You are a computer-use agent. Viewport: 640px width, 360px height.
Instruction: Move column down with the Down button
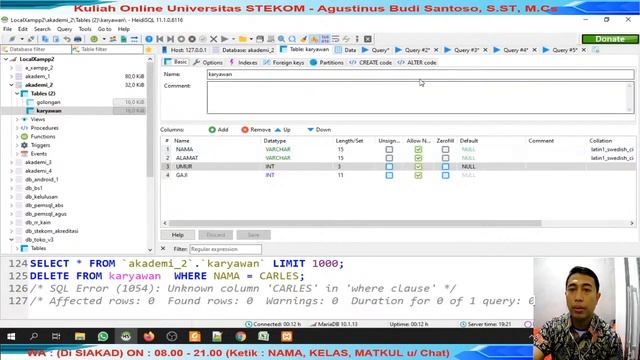319,130
